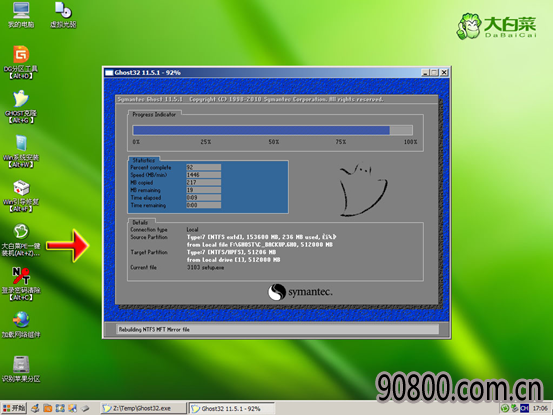Image resolution: width=553 pixels, height=415 pixels.
Task: Click the 17:06 taskbar clock
Action: 540,408
